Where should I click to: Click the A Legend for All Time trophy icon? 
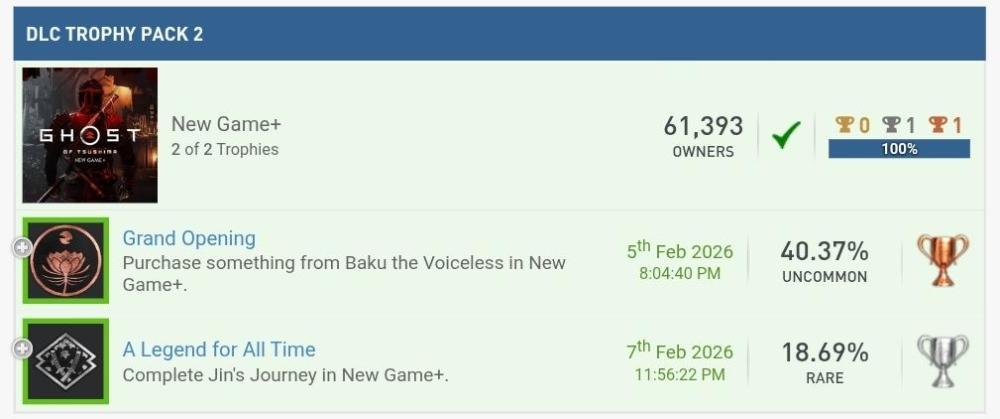click(65, 361)
